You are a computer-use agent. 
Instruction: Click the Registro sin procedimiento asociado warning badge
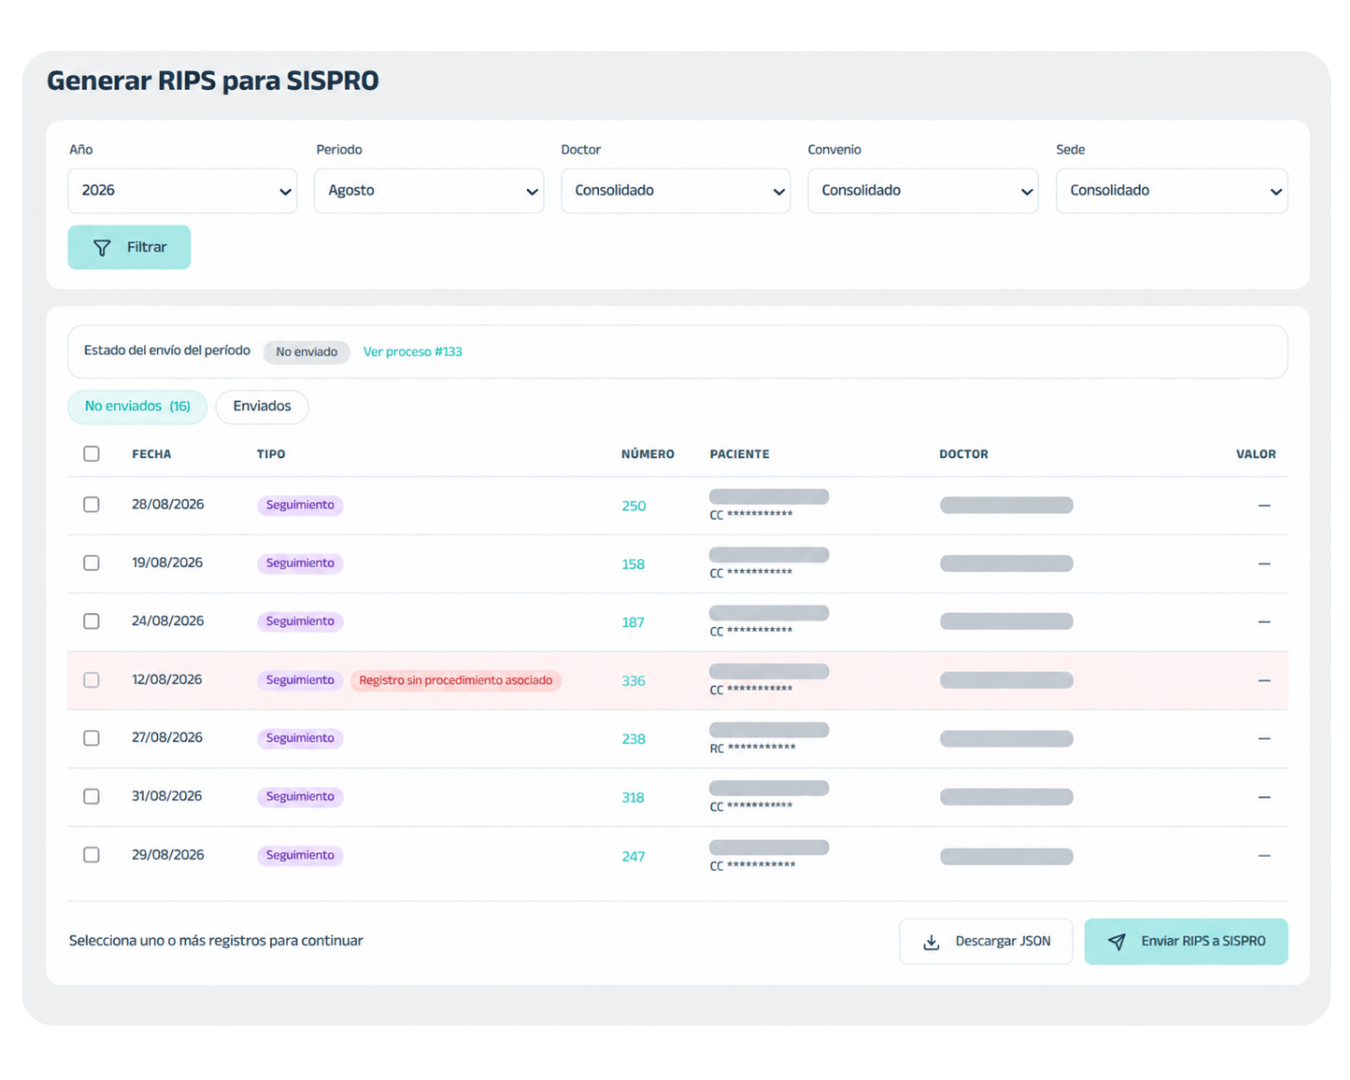click(x=456, y=680)
